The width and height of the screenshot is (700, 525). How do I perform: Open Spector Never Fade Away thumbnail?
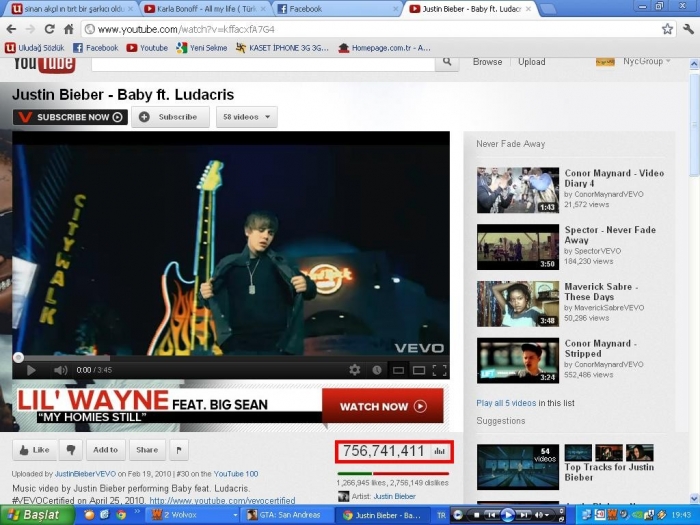(518, 247)
